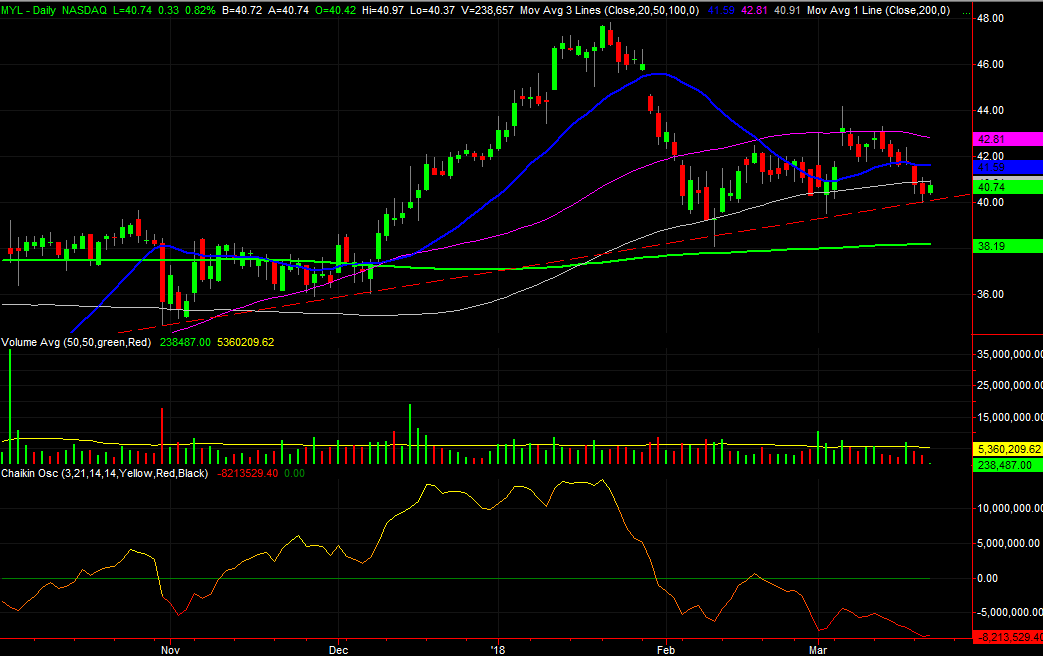Click the Dec label on time axis
Viewport: 1043px width, 656px height.
point(339,647)
